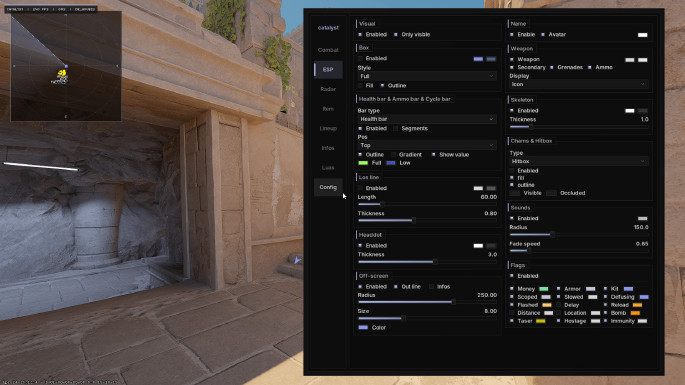Toggle the Only visible checkbox
Screen dimensions: 685x385
(396, 35)
